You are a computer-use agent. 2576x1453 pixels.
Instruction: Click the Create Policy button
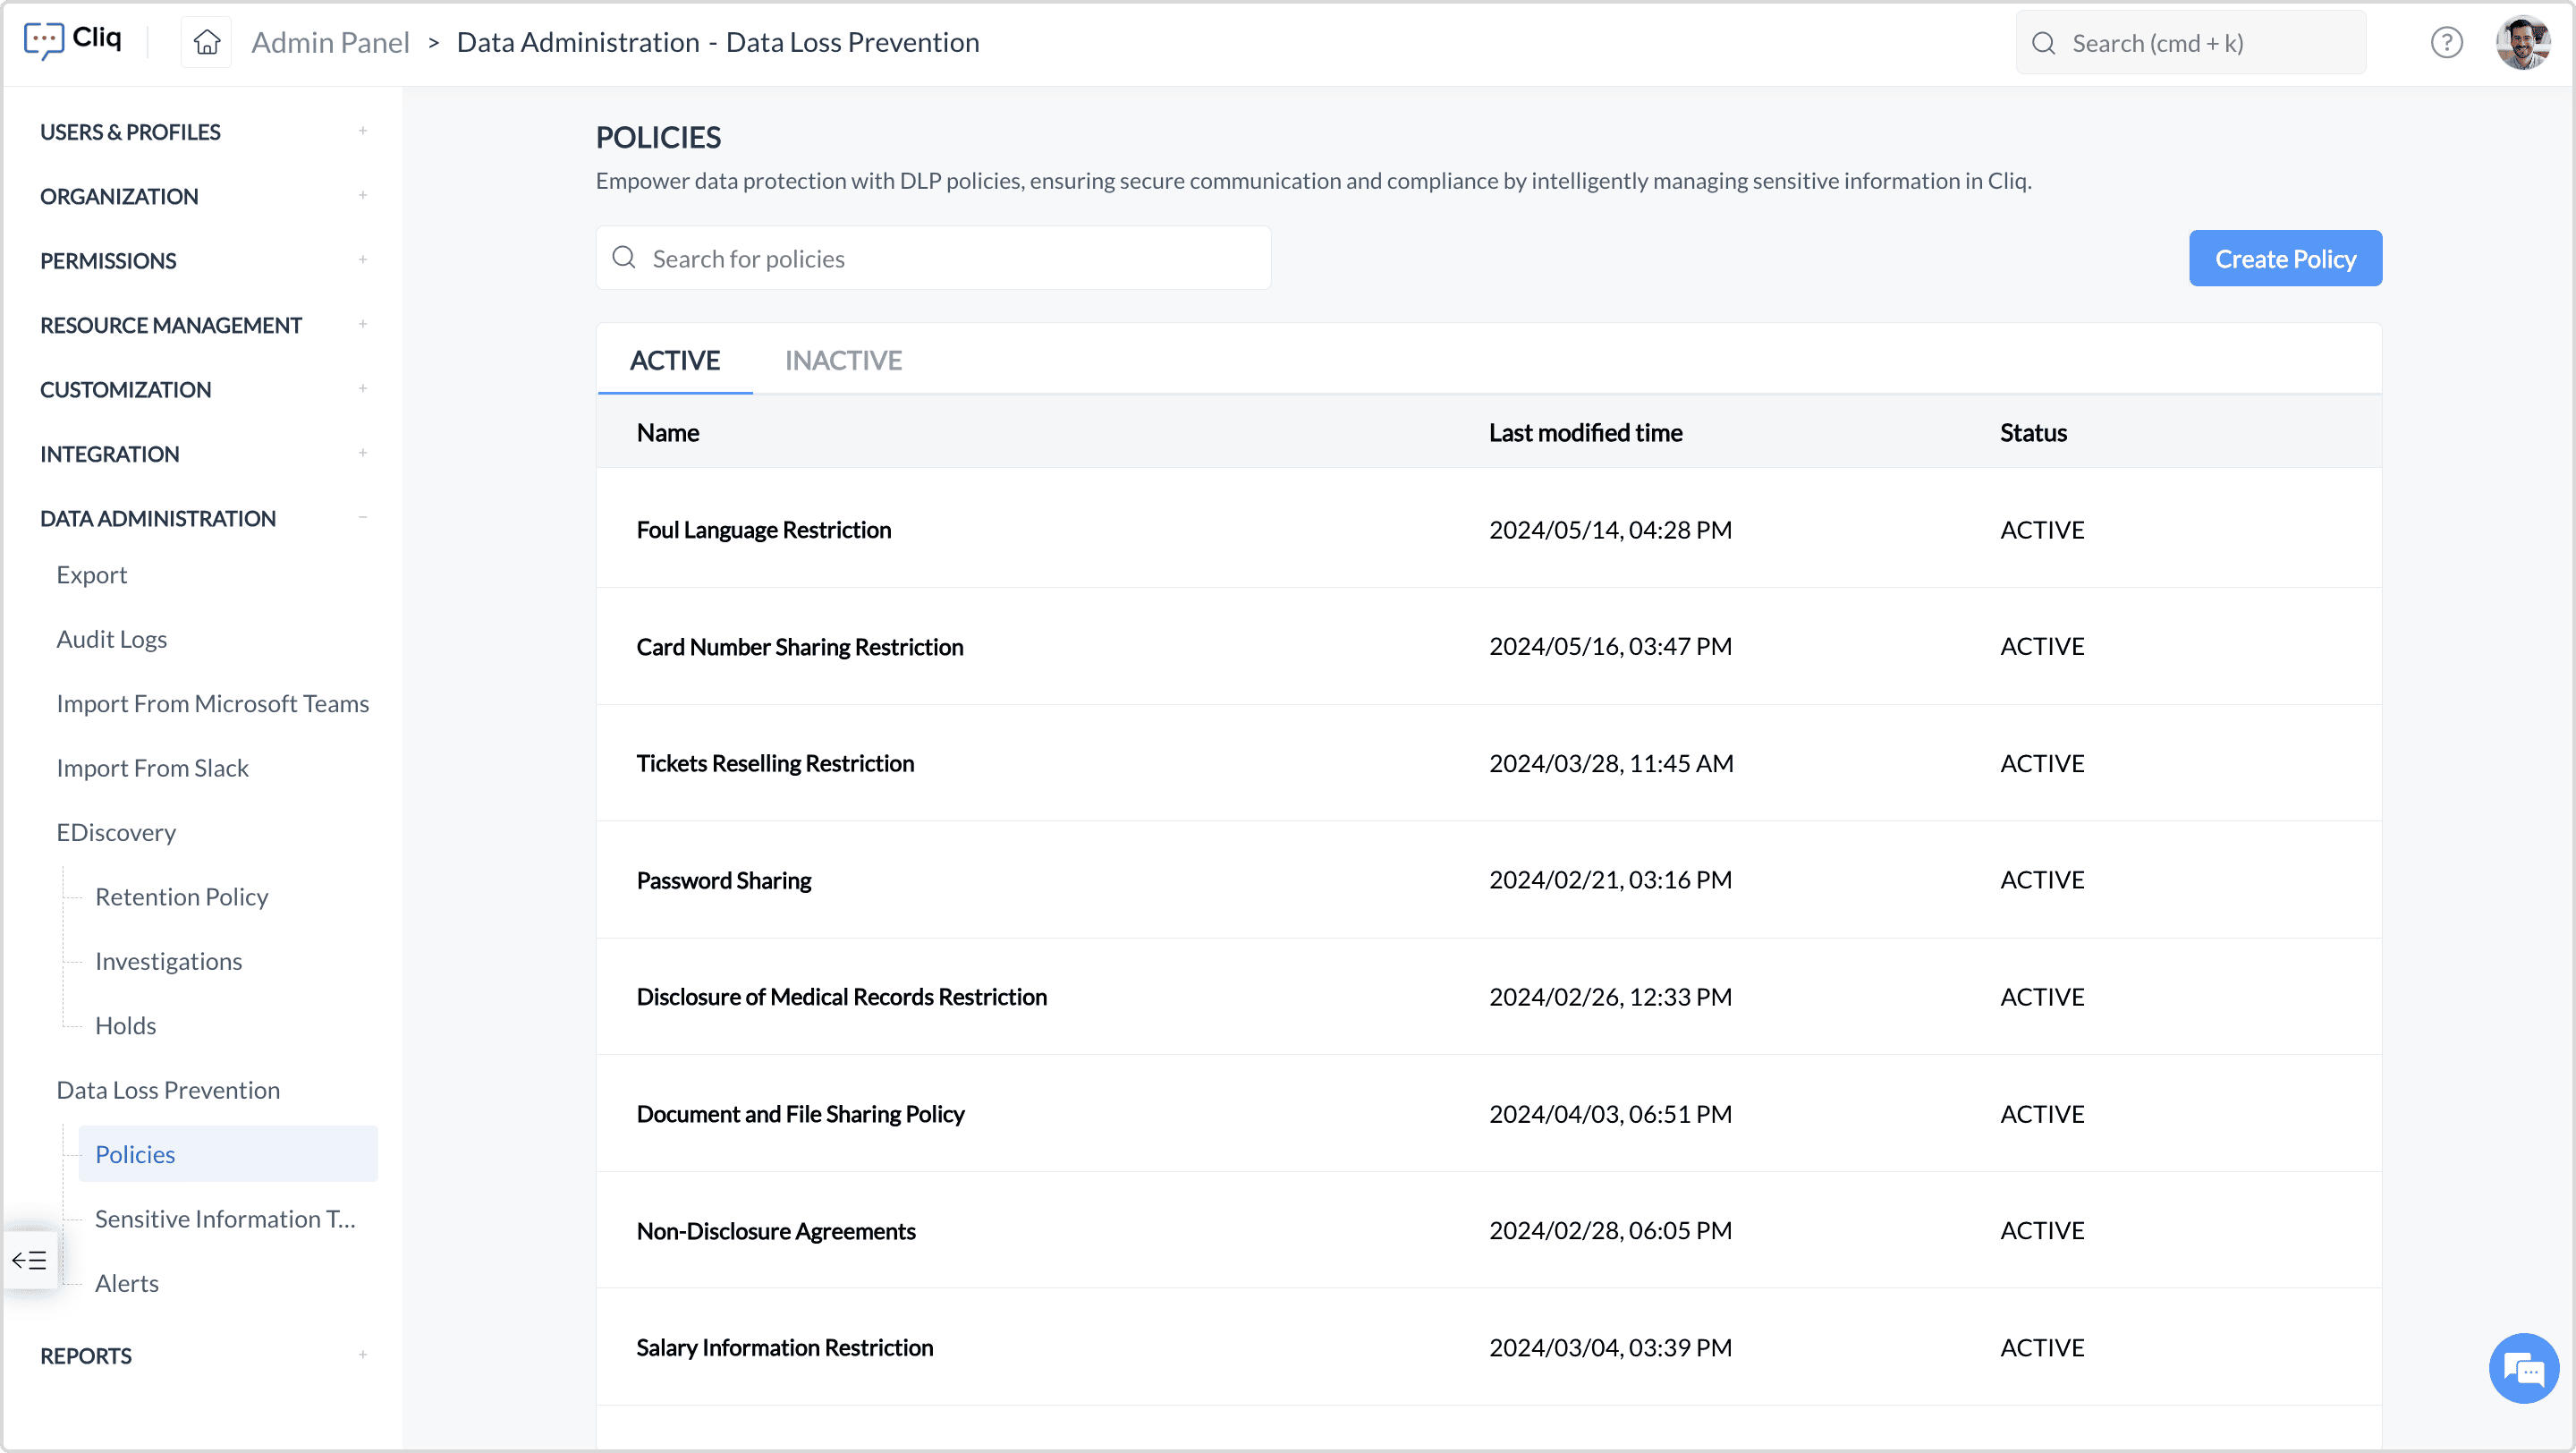click(2284, 259)
